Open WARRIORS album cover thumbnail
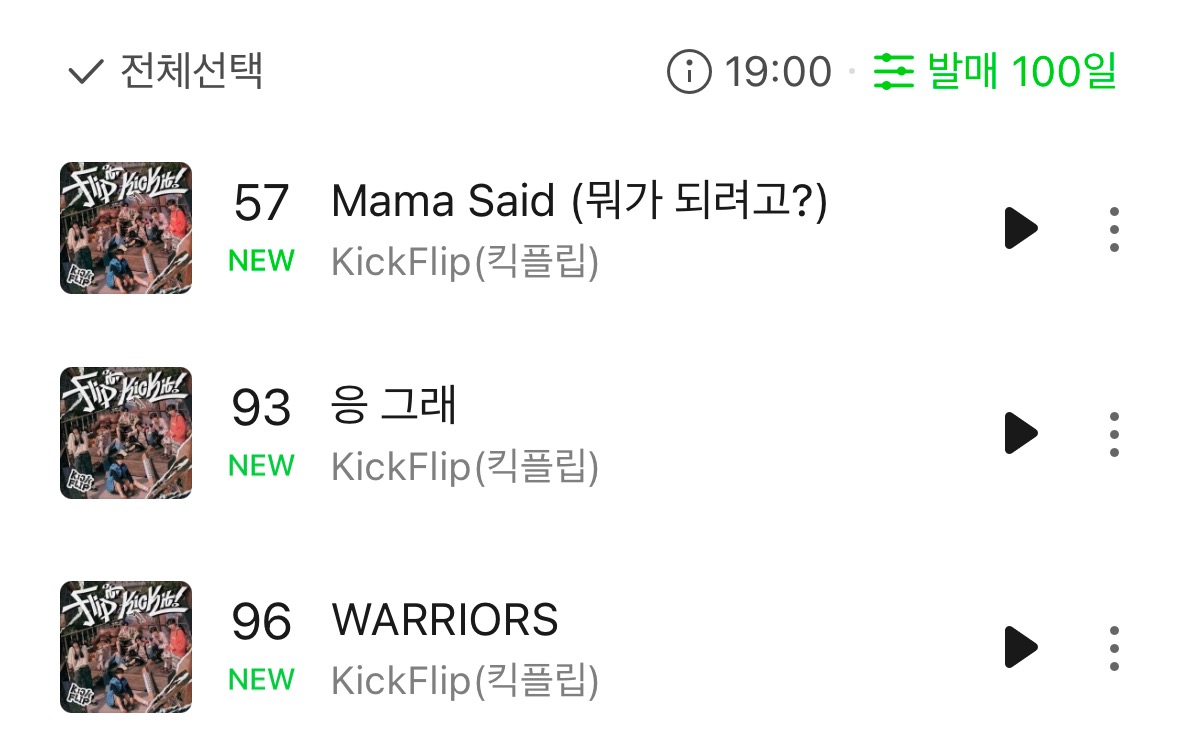Image resolution: width=1179 pixels, height=752 pixels. point(126,647)
